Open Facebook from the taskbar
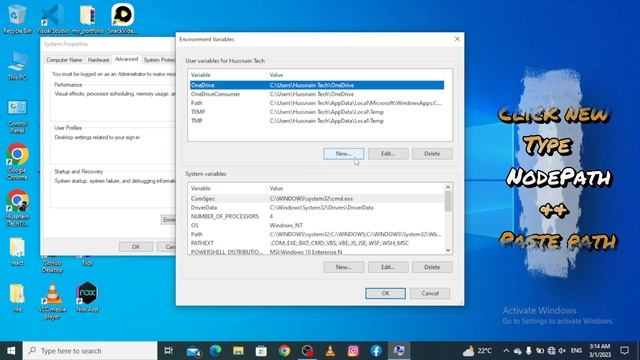Viewport: 640px width, 360px height. (x=376, y=351)
